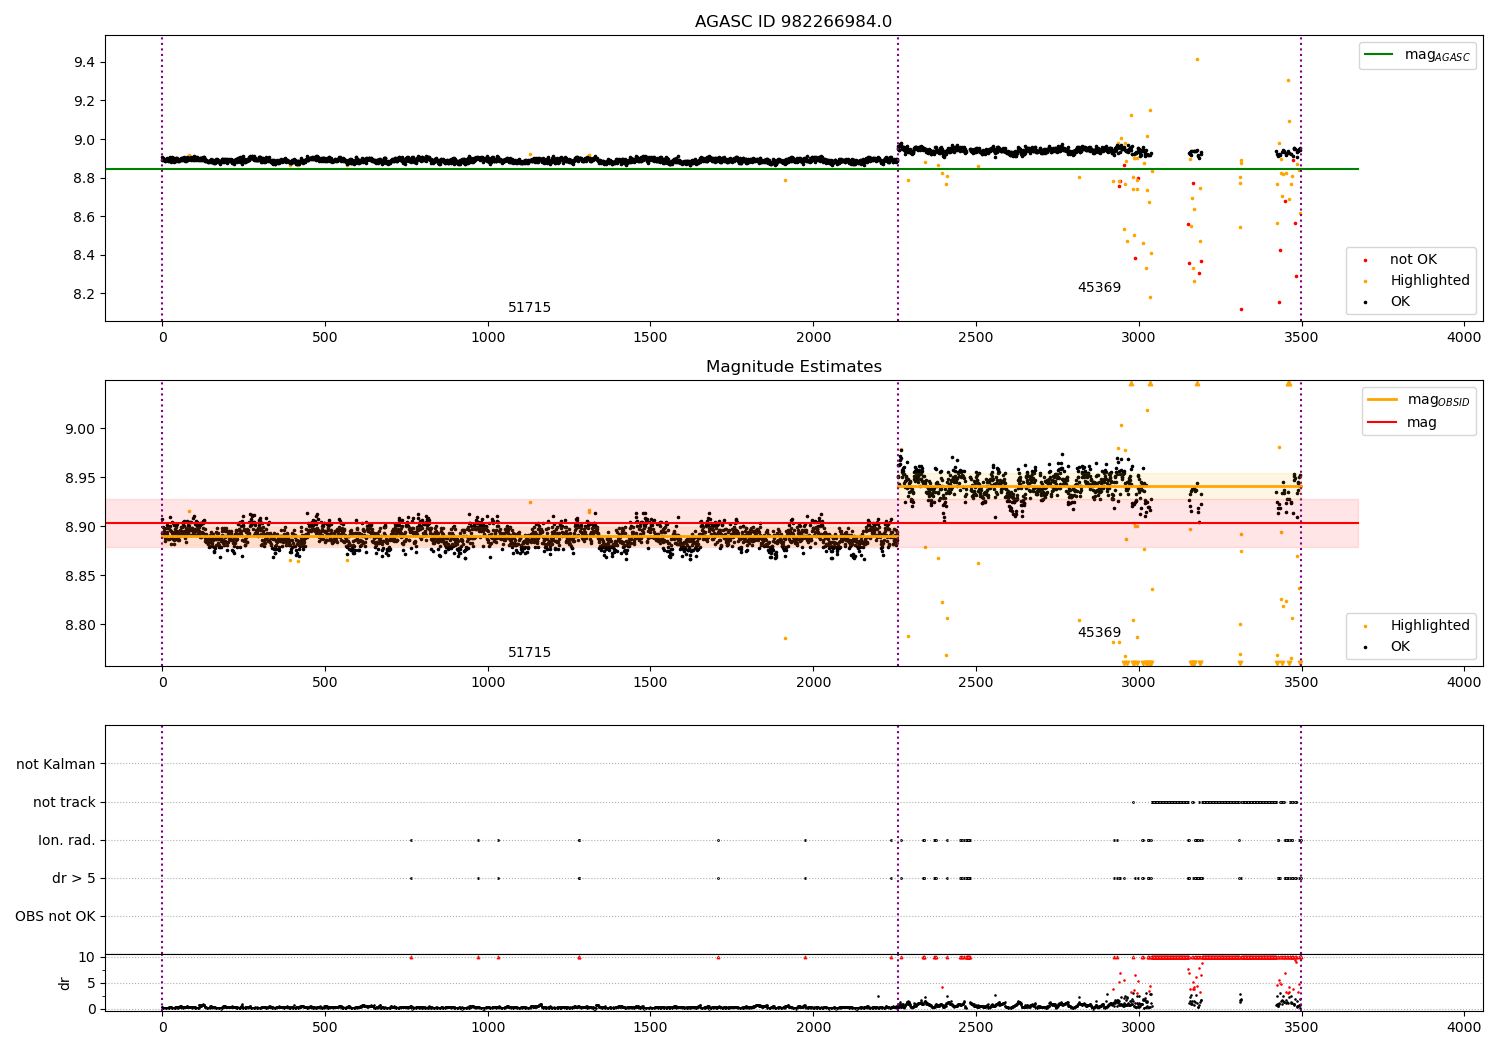The height and width of the screenshot is (1050, 1500).
Task: Click the "Magnitude Estimates" plot title
Action: (x=793, y=367)
